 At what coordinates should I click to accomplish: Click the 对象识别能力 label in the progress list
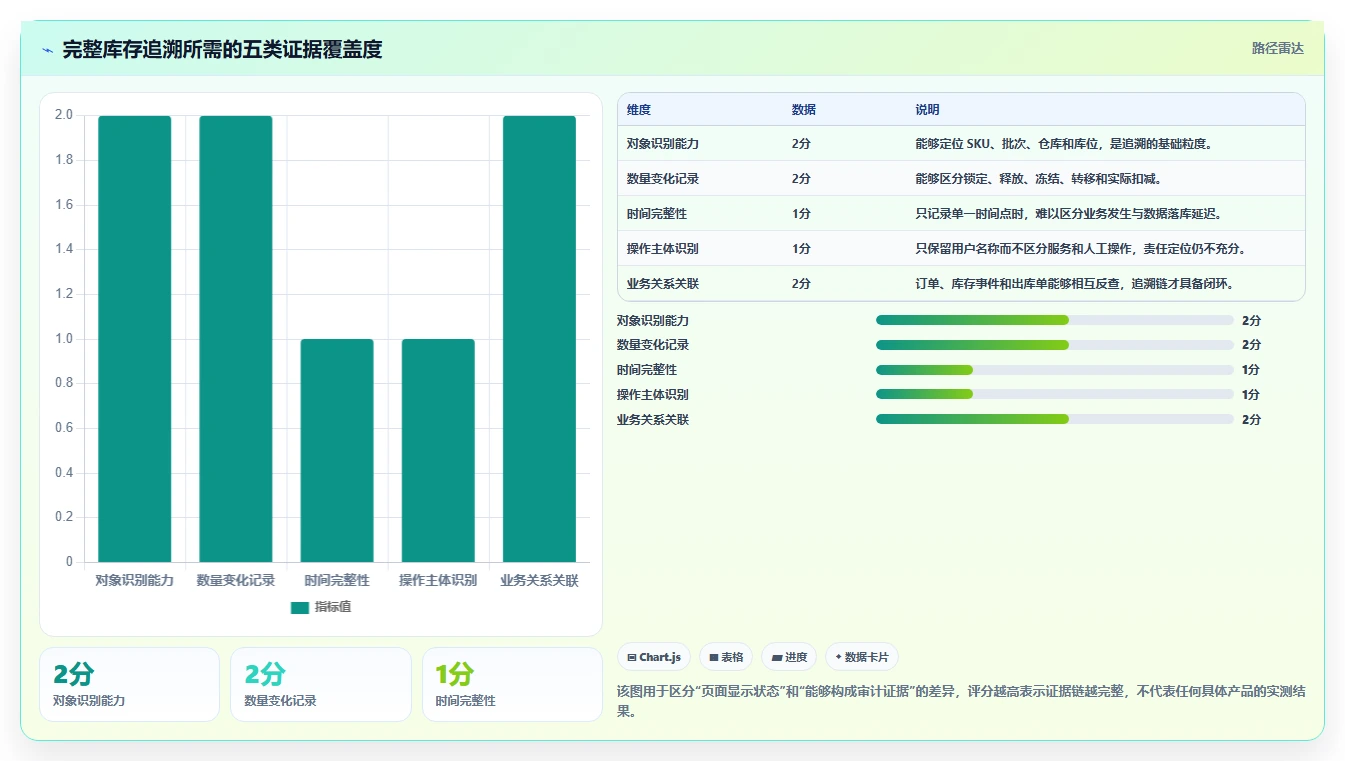tap(653, 320)
